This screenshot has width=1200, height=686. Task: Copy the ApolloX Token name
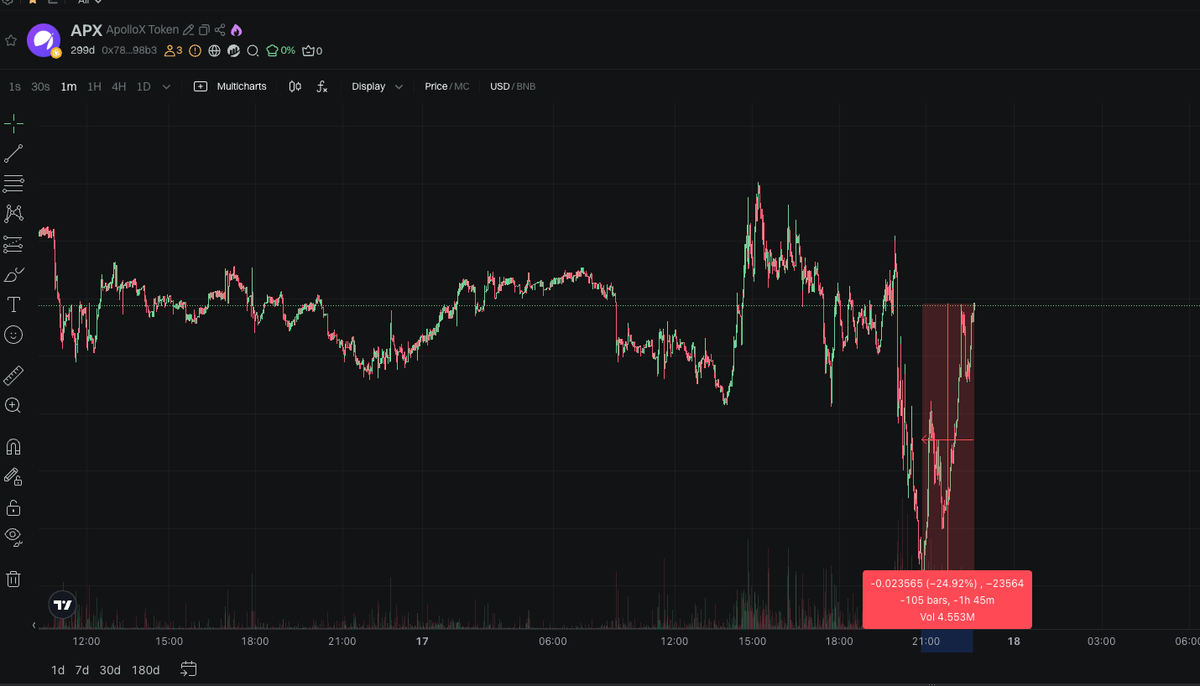pyautogui.click(x=204, y=31)
